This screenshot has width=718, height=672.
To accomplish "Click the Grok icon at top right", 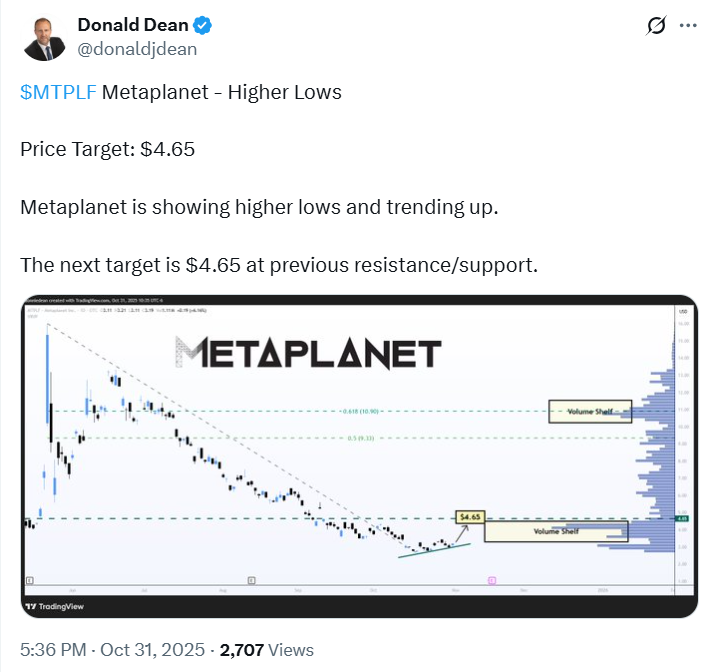I will tap(657, 26).
